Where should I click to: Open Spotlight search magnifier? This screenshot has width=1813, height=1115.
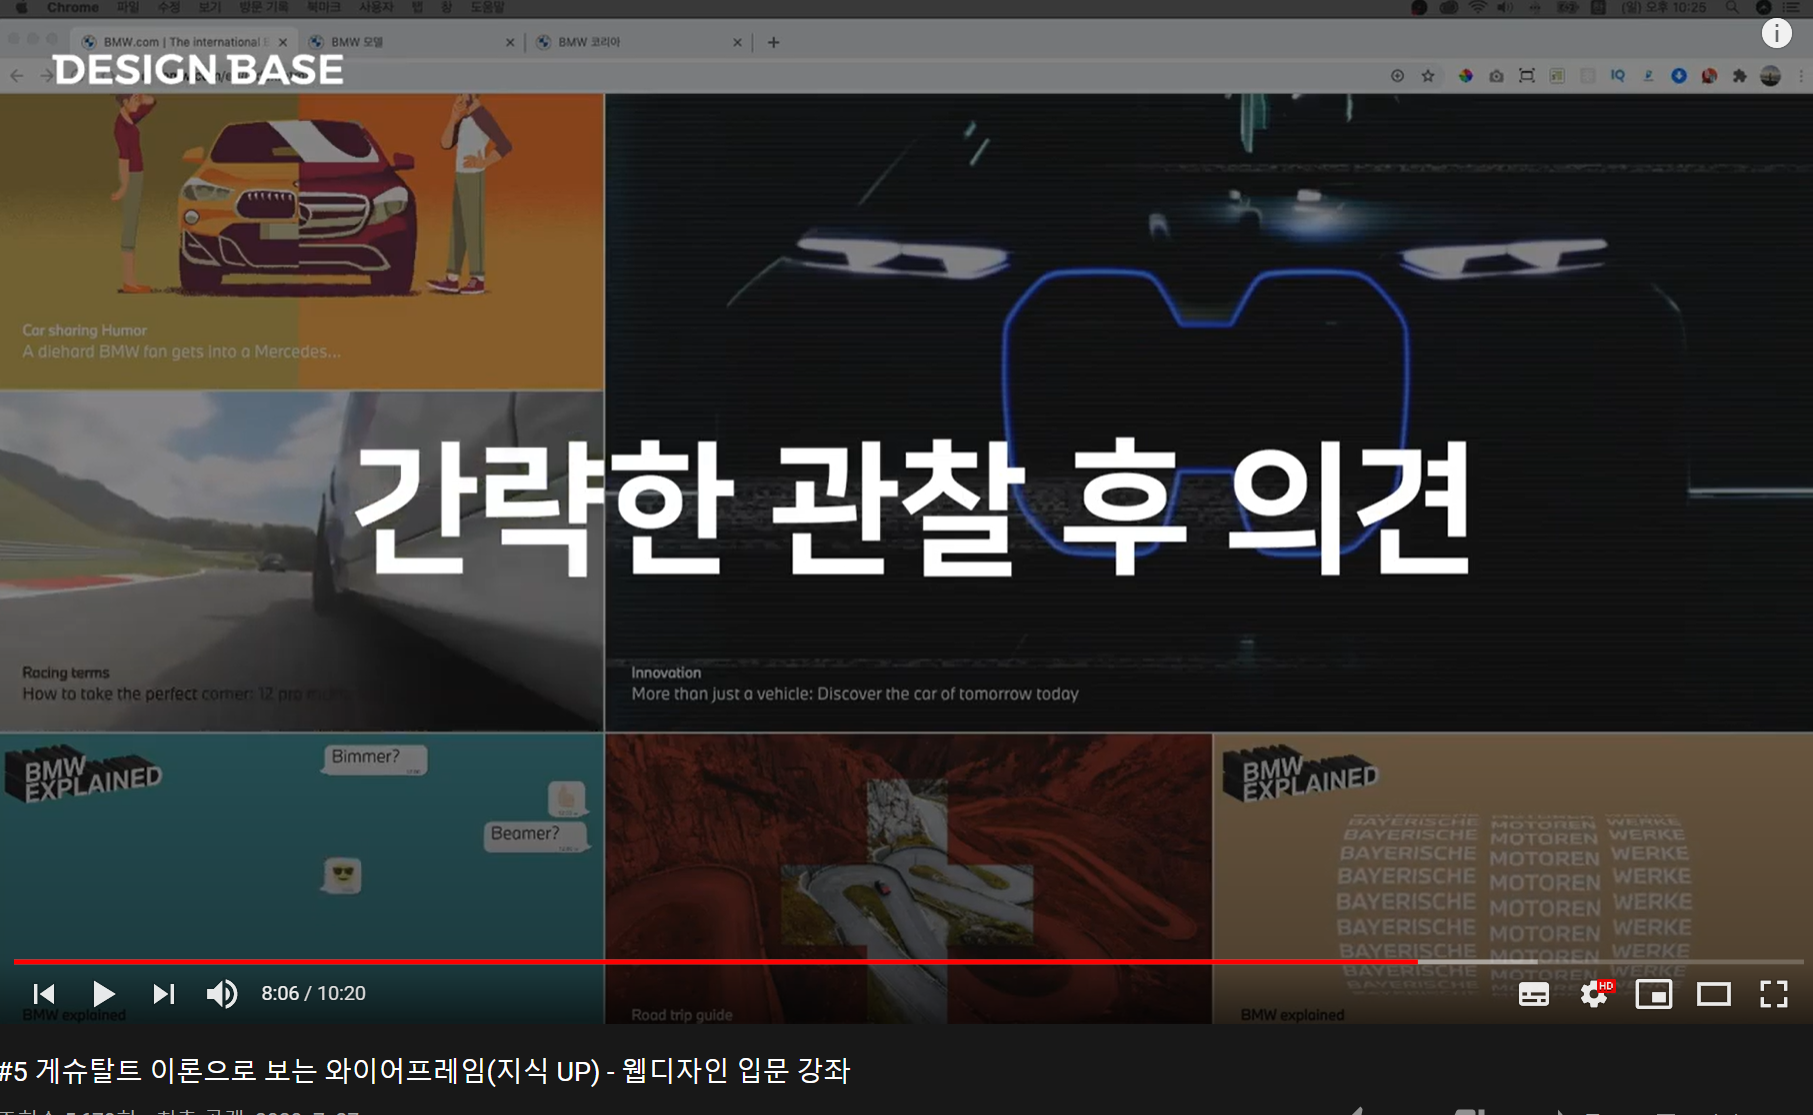coord(1732,7)
